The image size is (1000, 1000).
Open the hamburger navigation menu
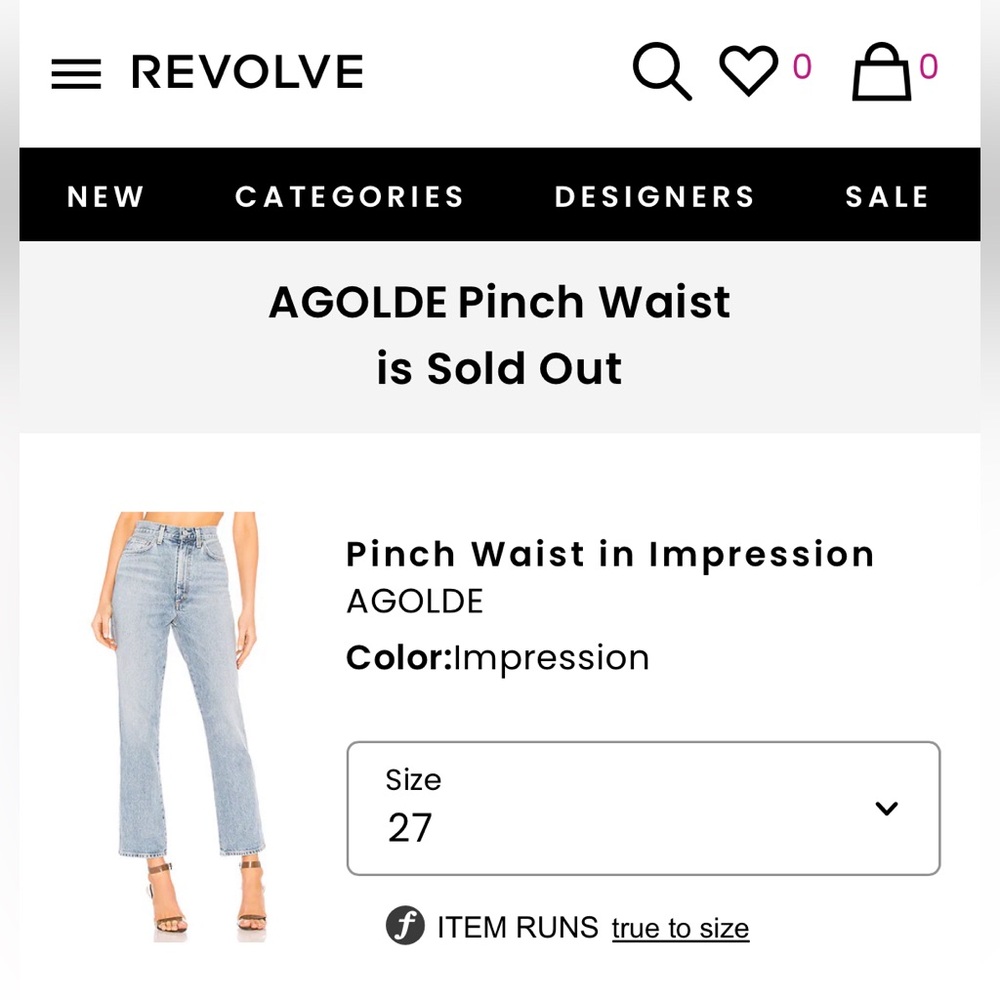pyautogui.click(x=75, y=72)
